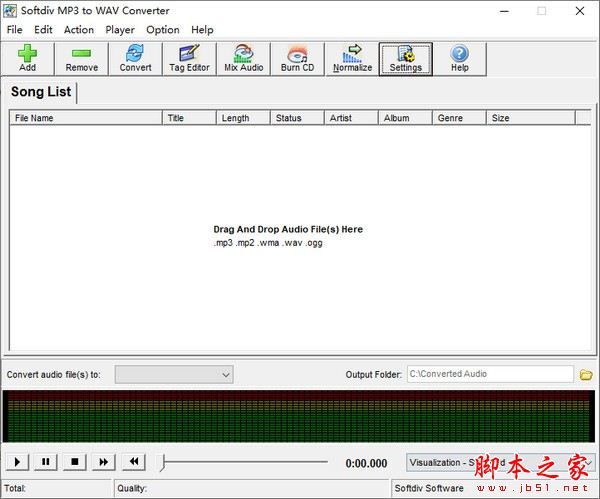Screen dimensions: 600x499
Task: Open the Player menu
Action: tap(120, 30)
